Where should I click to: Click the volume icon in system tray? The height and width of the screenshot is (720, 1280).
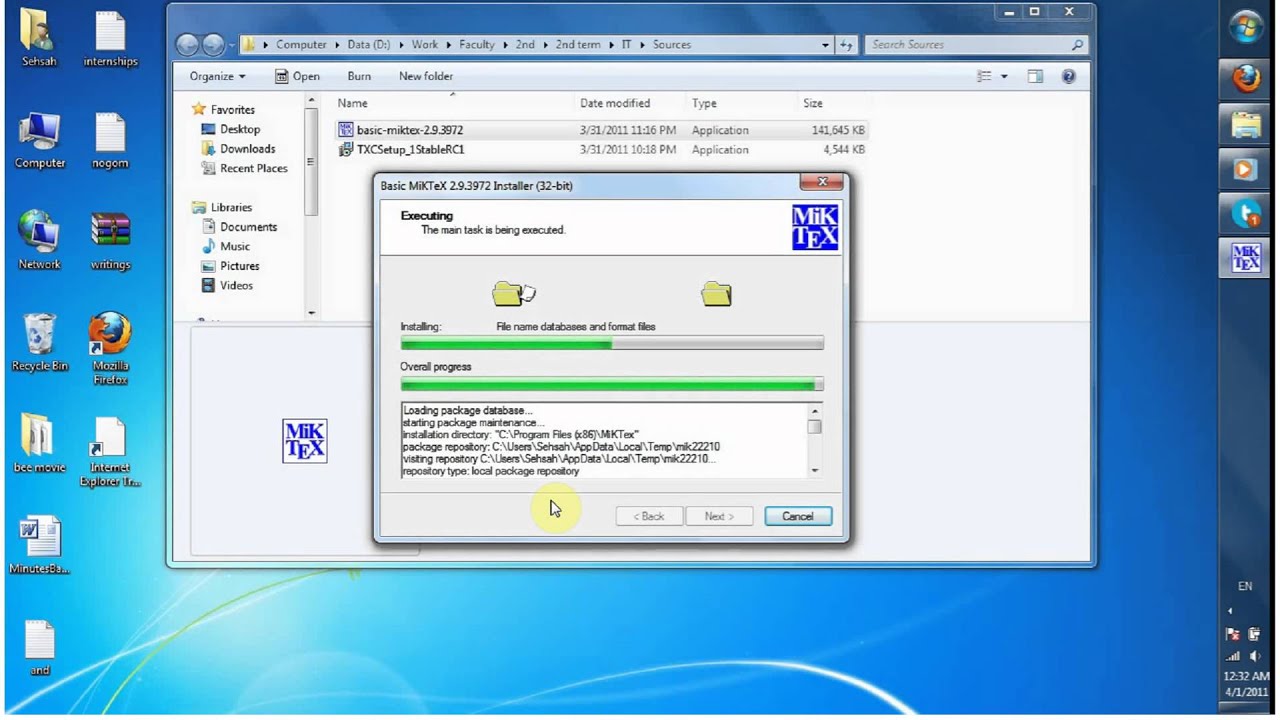pos(1254,656)
